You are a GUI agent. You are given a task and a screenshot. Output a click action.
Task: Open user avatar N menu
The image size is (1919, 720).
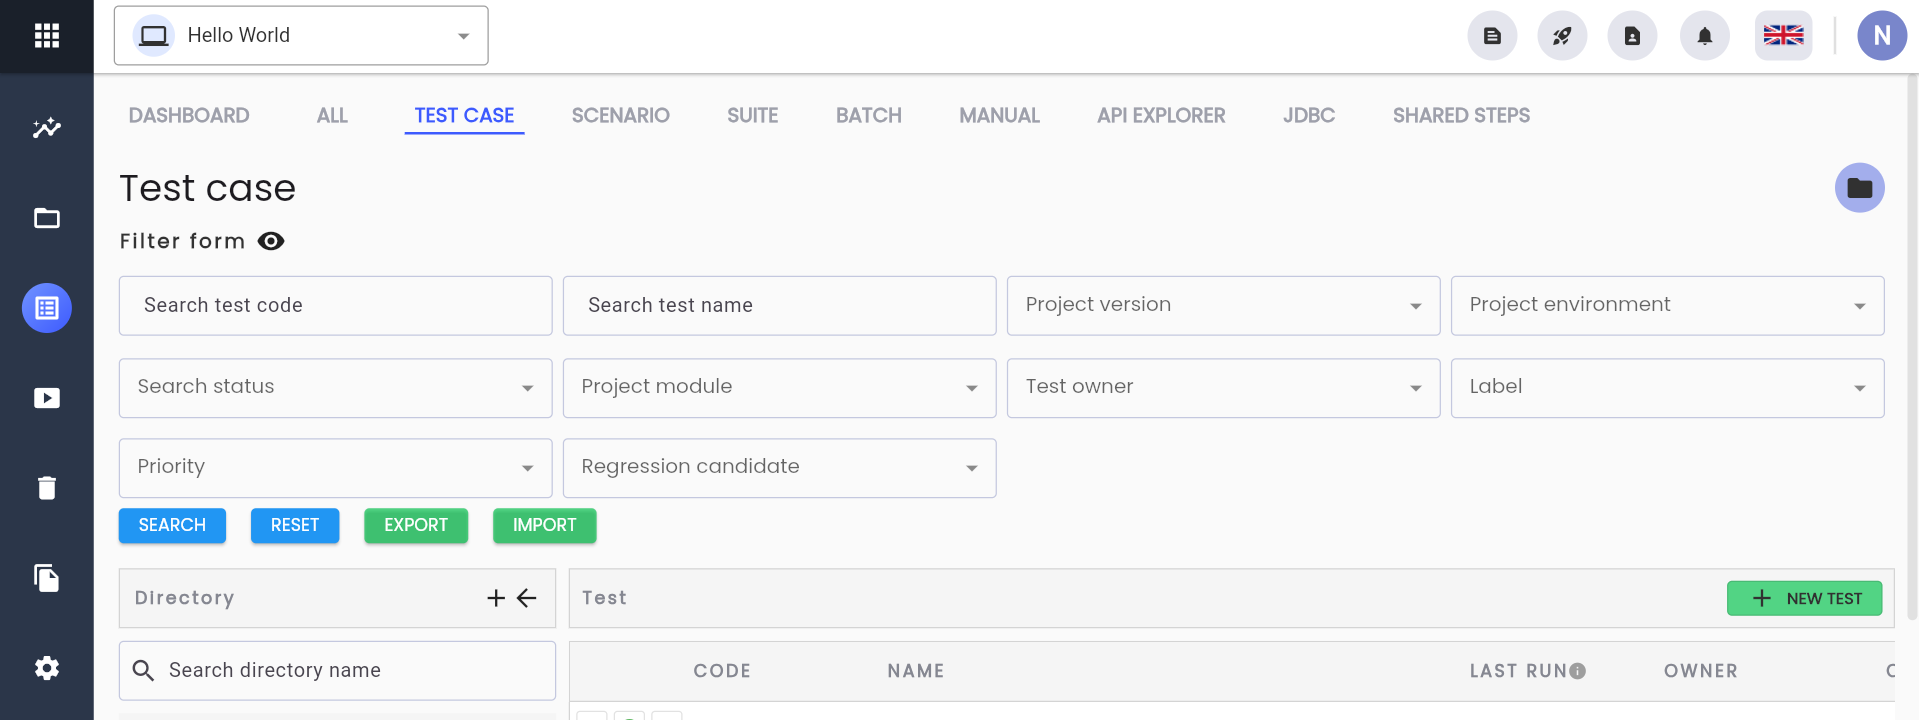point(1882,36)
